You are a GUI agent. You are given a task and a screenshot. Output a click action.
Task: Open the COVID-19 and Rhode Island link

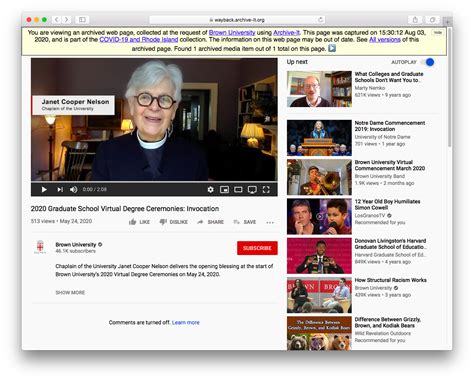click(x=139, y=40)
